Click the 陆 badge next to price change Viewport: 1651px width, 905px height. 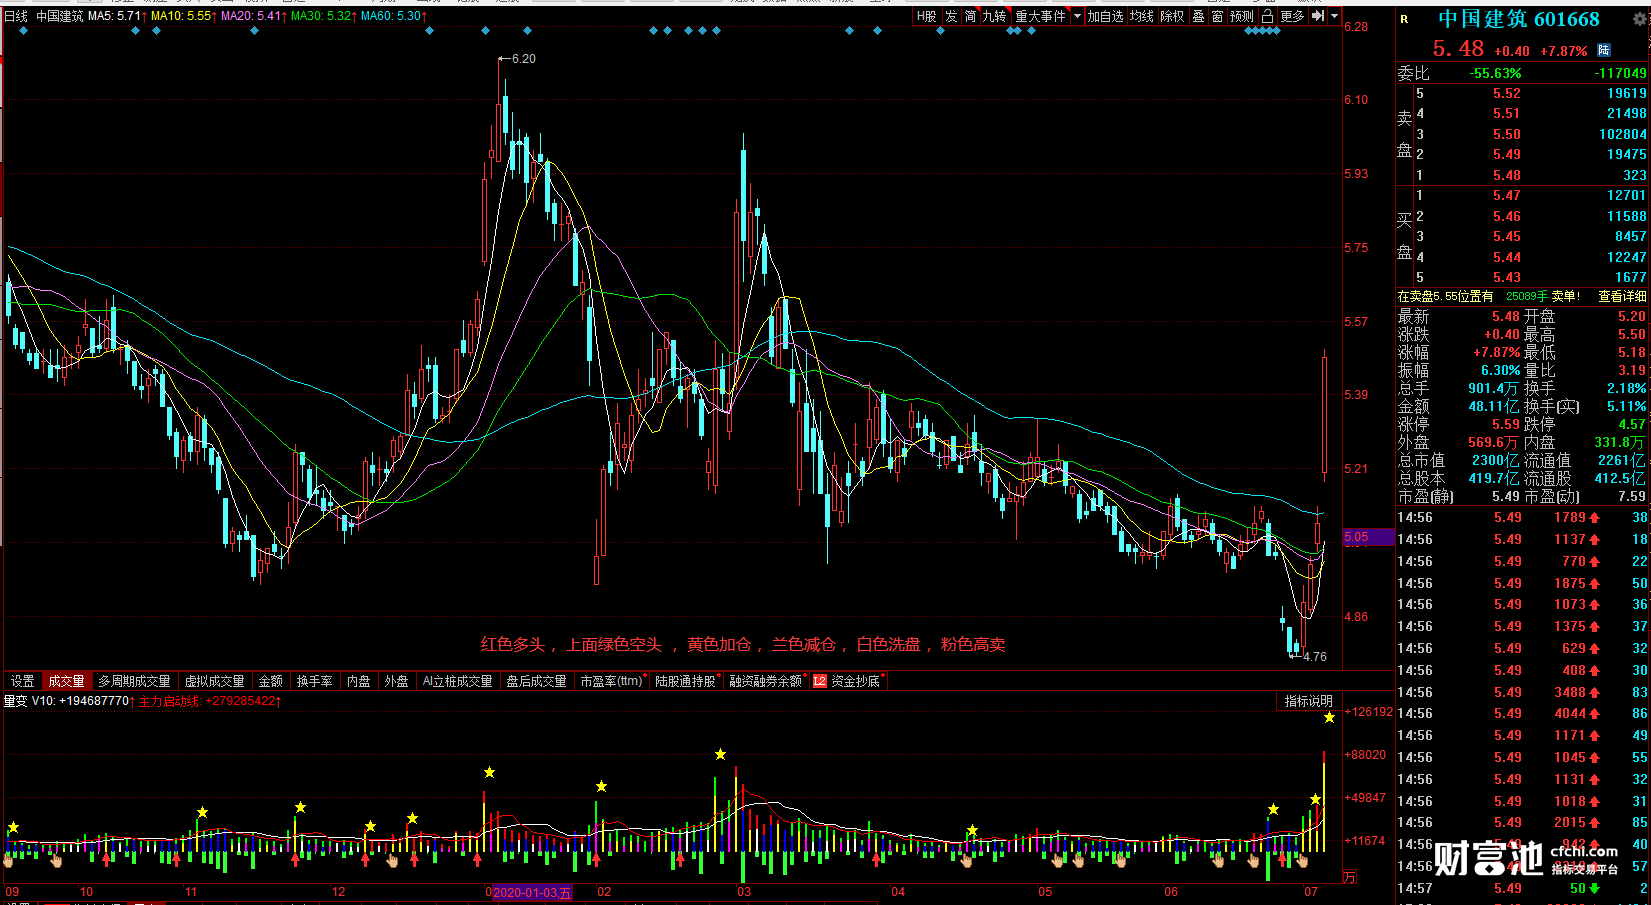click(x=1604, y=50)
